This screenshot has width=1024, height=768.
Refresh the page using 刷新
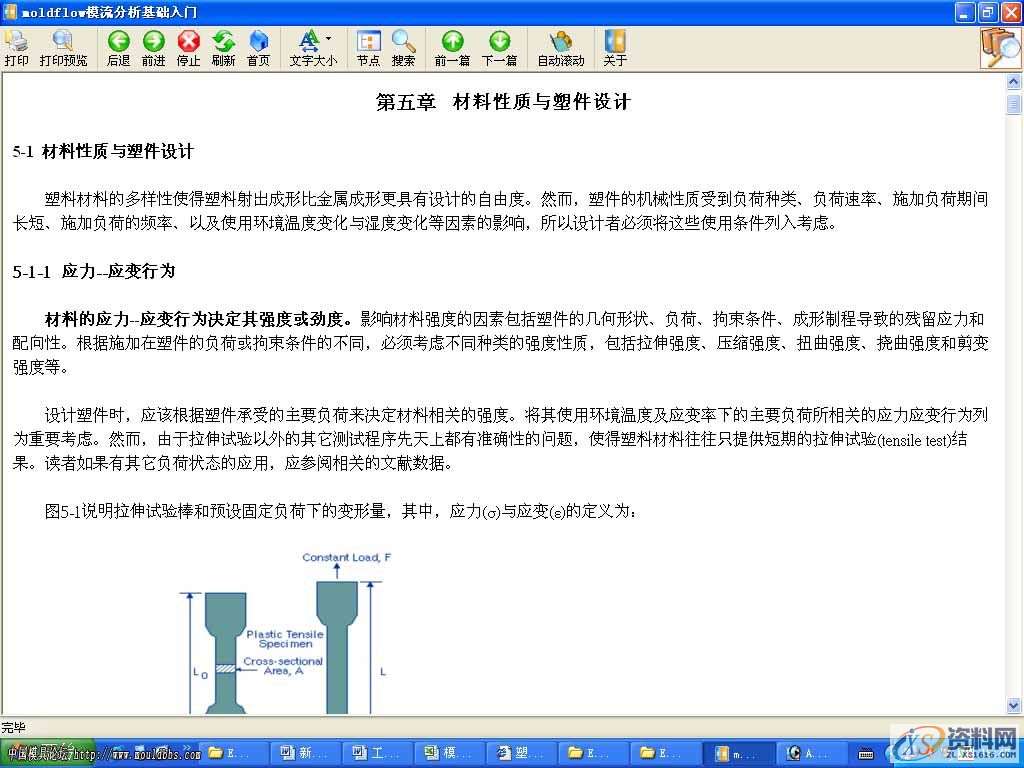pyautogui.click(x=223, y=47)
